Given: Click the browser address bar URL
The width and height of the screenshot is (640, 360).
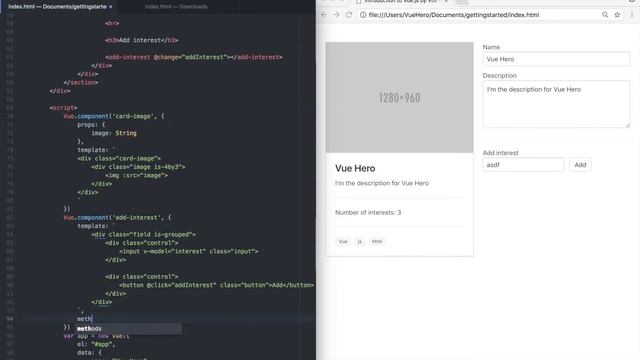Looking at the screenshot, I should 453,15.
